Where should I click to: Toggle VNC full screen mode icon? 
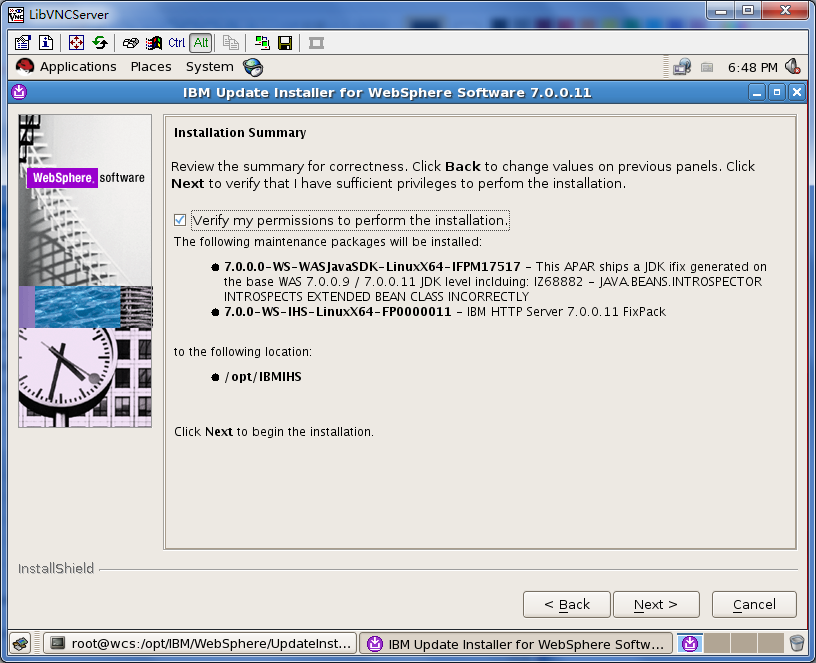tap(76, 43)
